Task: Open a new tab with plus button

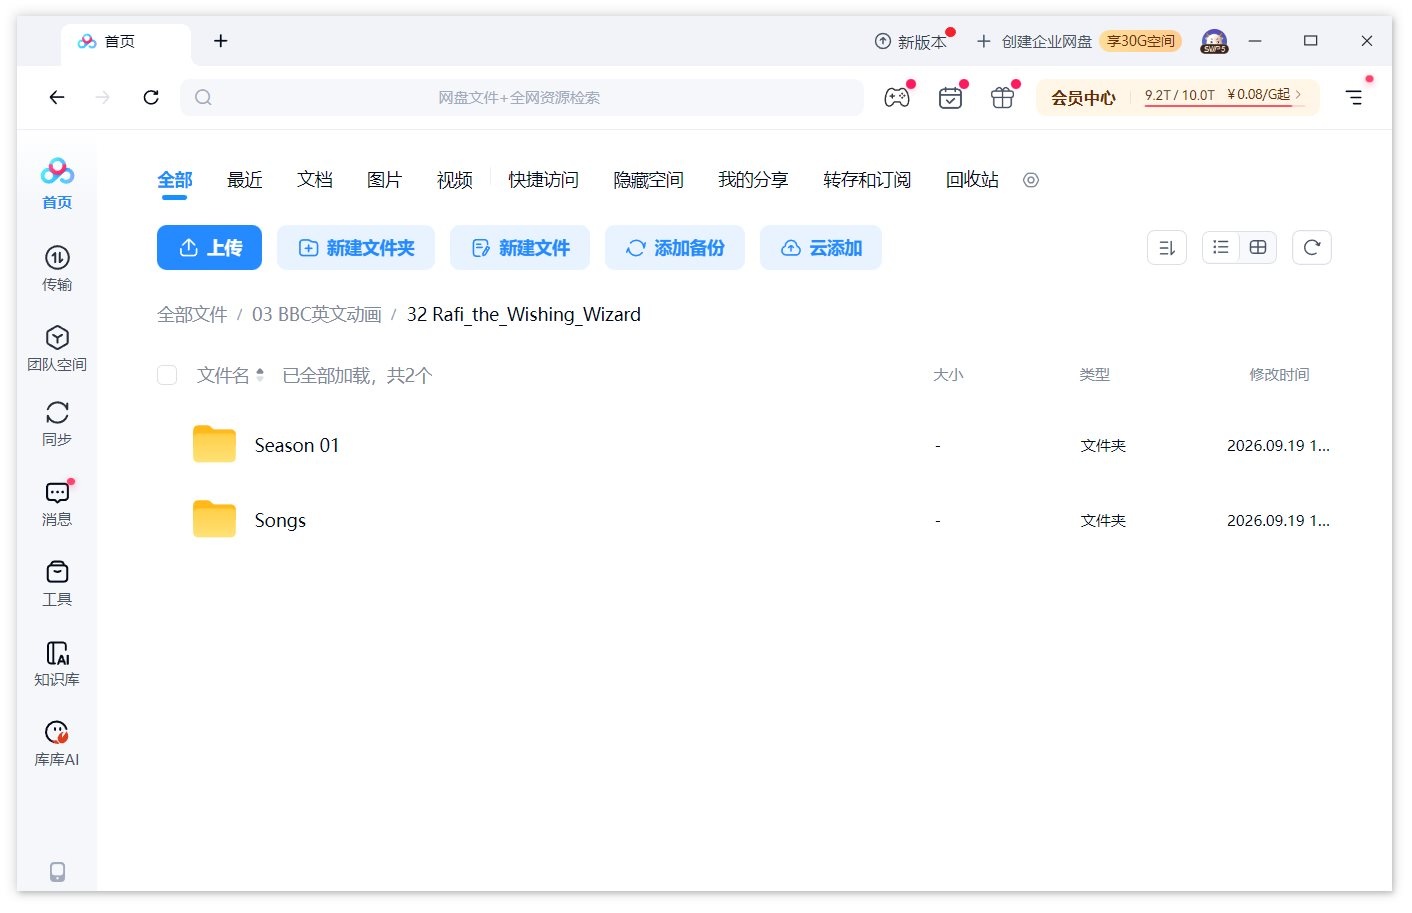Action: coord(221,41)
